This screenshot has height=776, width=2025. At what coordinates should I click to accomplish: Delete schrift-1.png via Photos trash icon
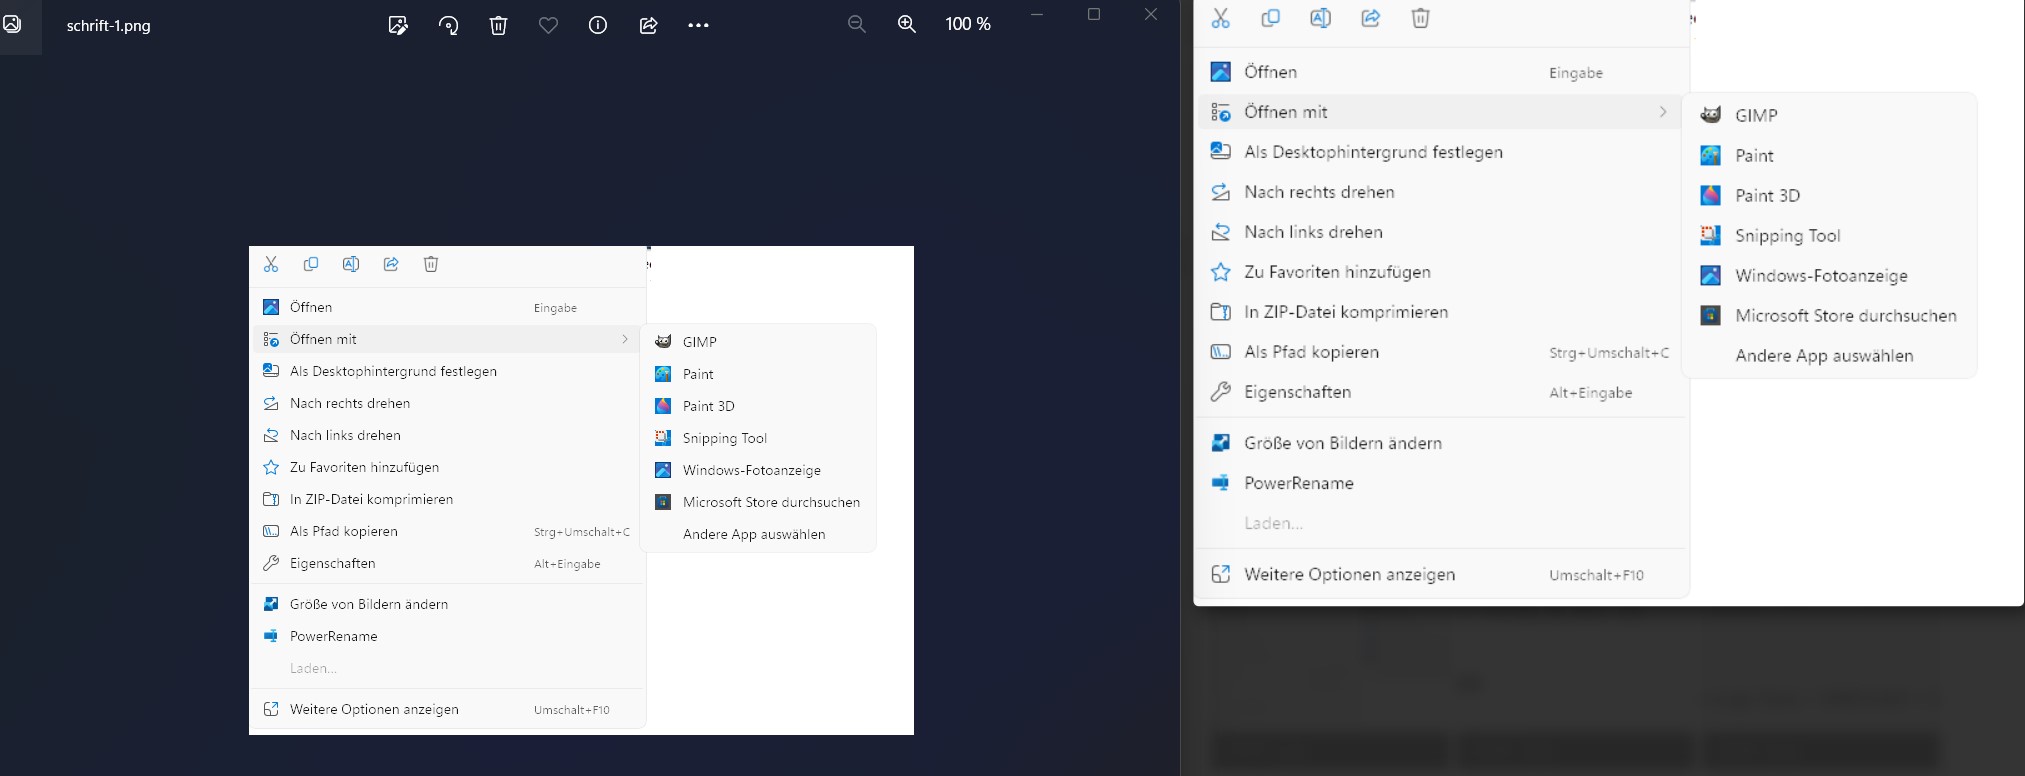click(x=498, y=26)
